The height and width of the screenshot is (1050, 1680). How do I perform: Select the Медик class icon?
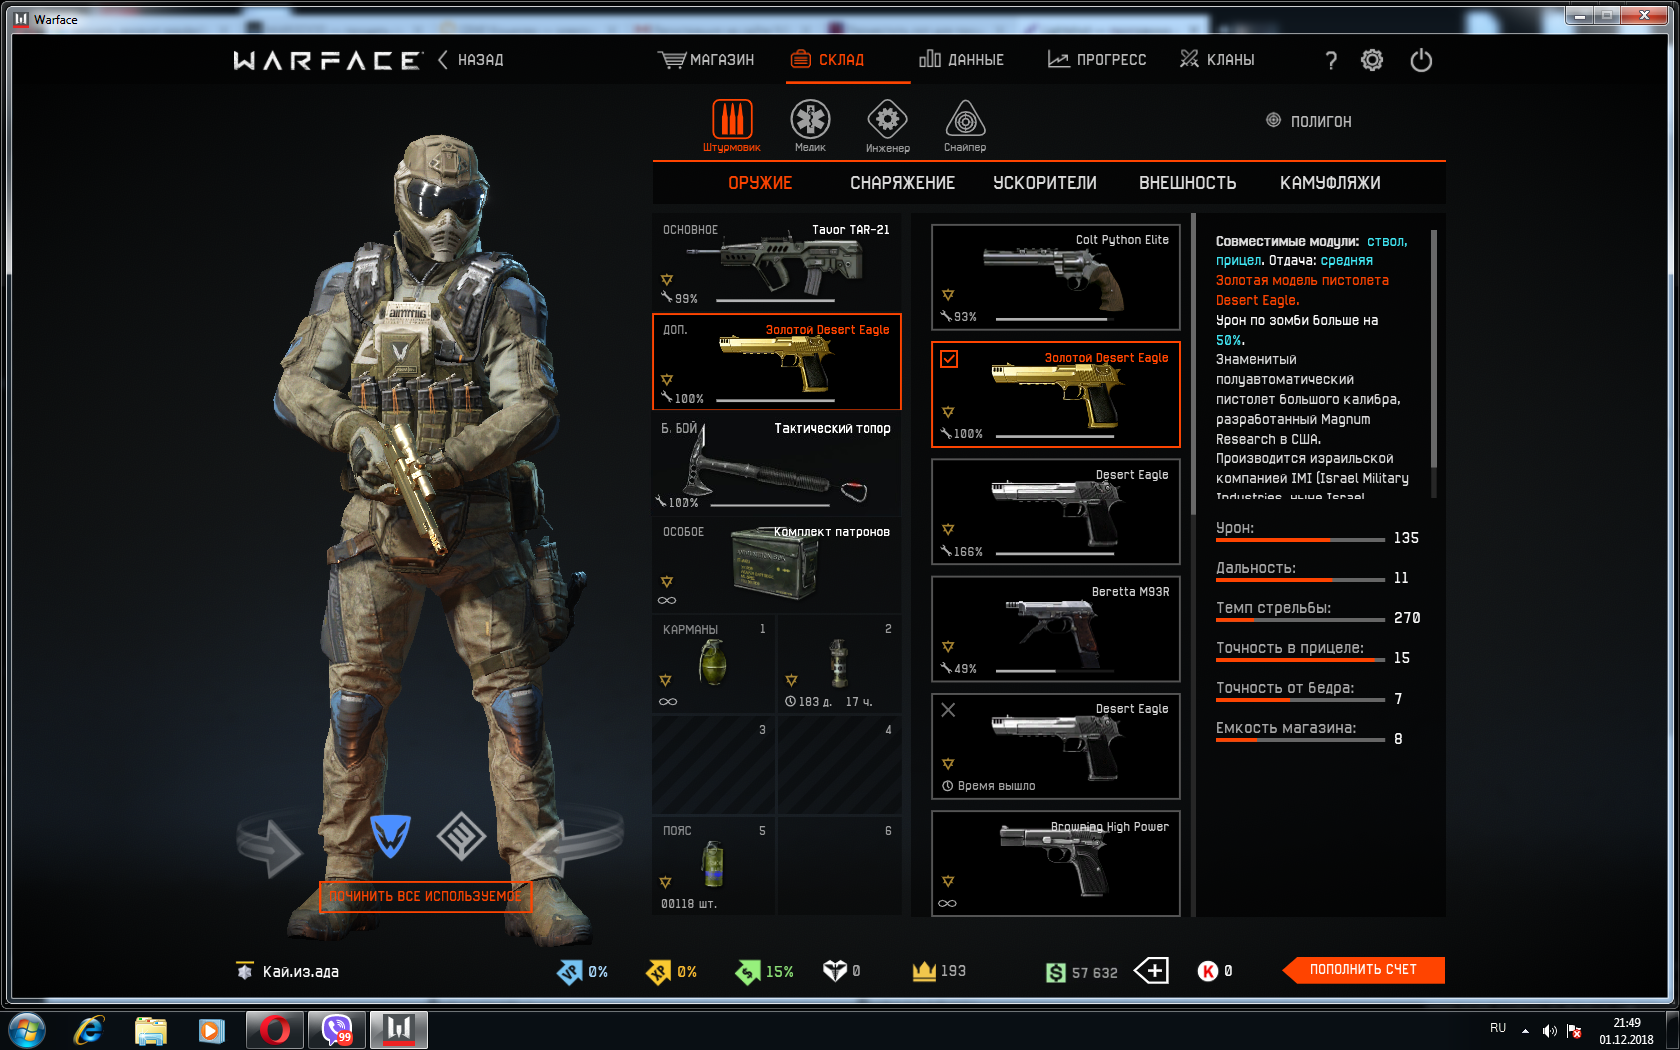click(x=810, y=119)
